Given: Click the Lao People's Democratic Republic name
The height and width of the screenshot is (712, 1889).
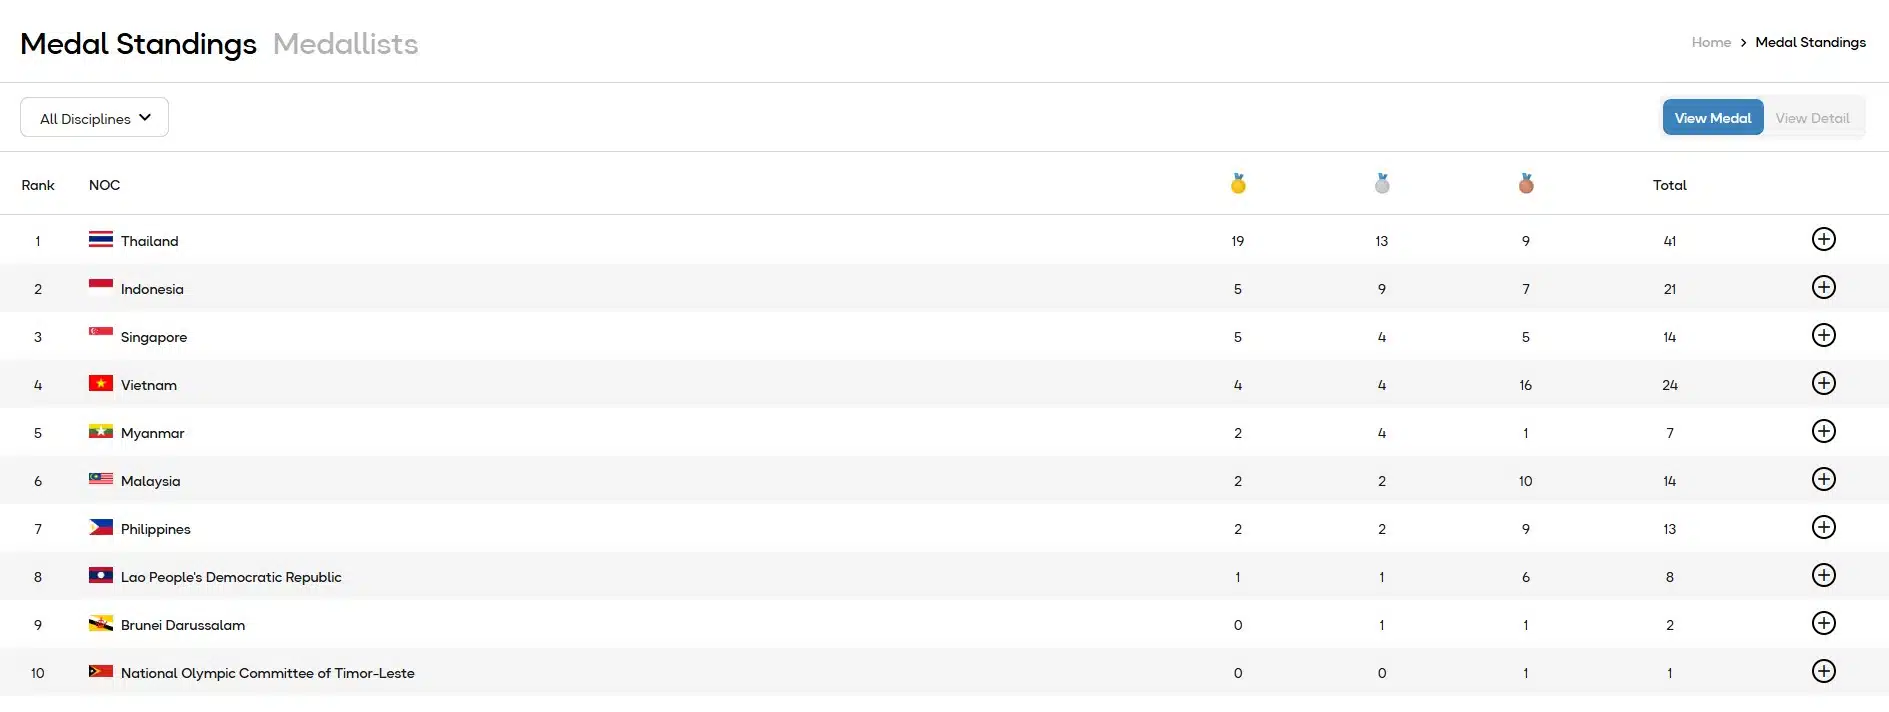Looking at the screenshot, I should tap(231, 577).
